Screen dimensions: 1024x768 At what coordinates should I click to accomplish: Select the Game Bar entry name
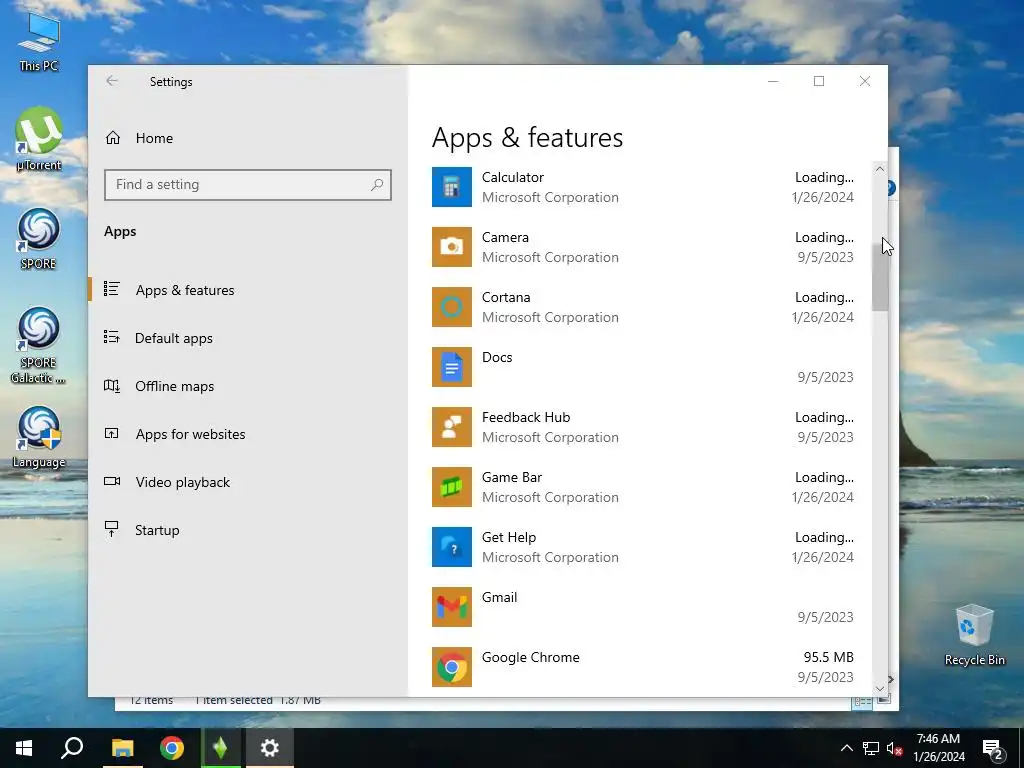[512, 477]
